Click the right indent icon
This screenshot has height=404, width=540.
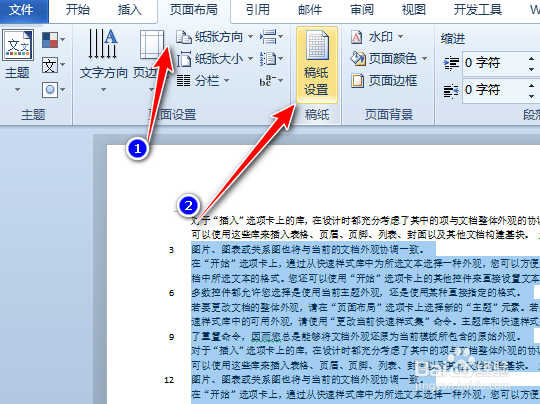pyautogui.click(x=451, y=91)
